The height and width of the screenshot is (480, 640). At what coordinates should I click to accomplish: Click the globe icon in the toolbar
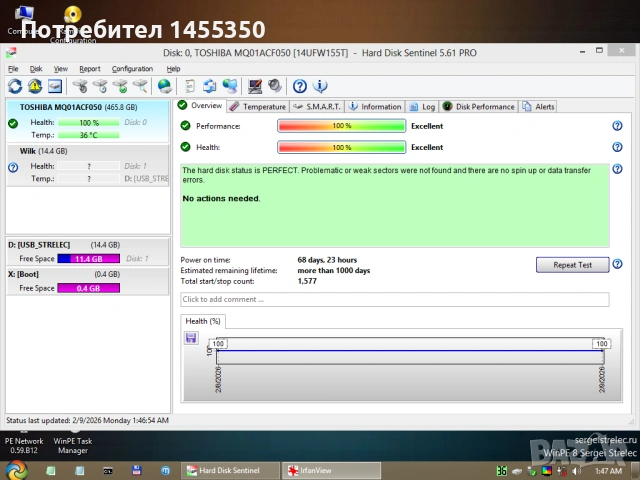(164, 86)
